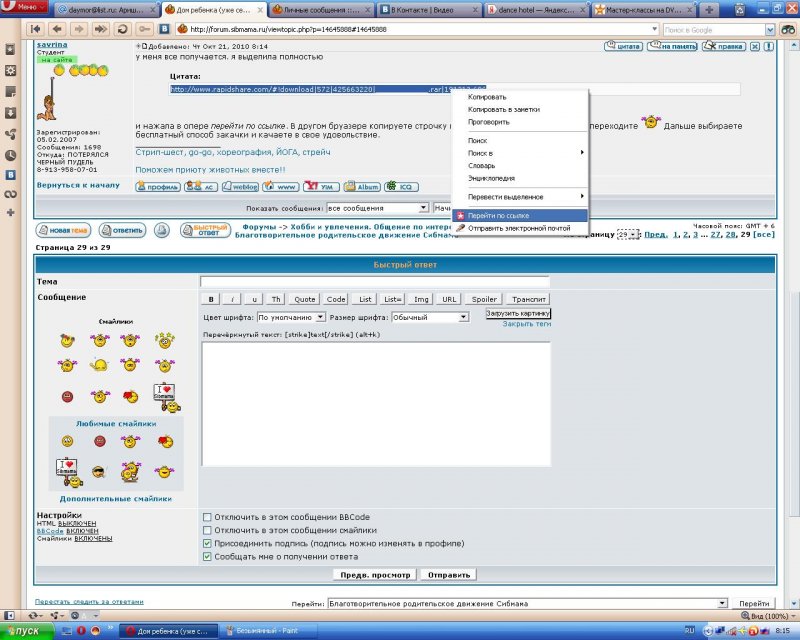Screen dimensions: 800x640
Task: Open the 'Размер шрифта' dropdown
Action: click(x=430, y=317)
